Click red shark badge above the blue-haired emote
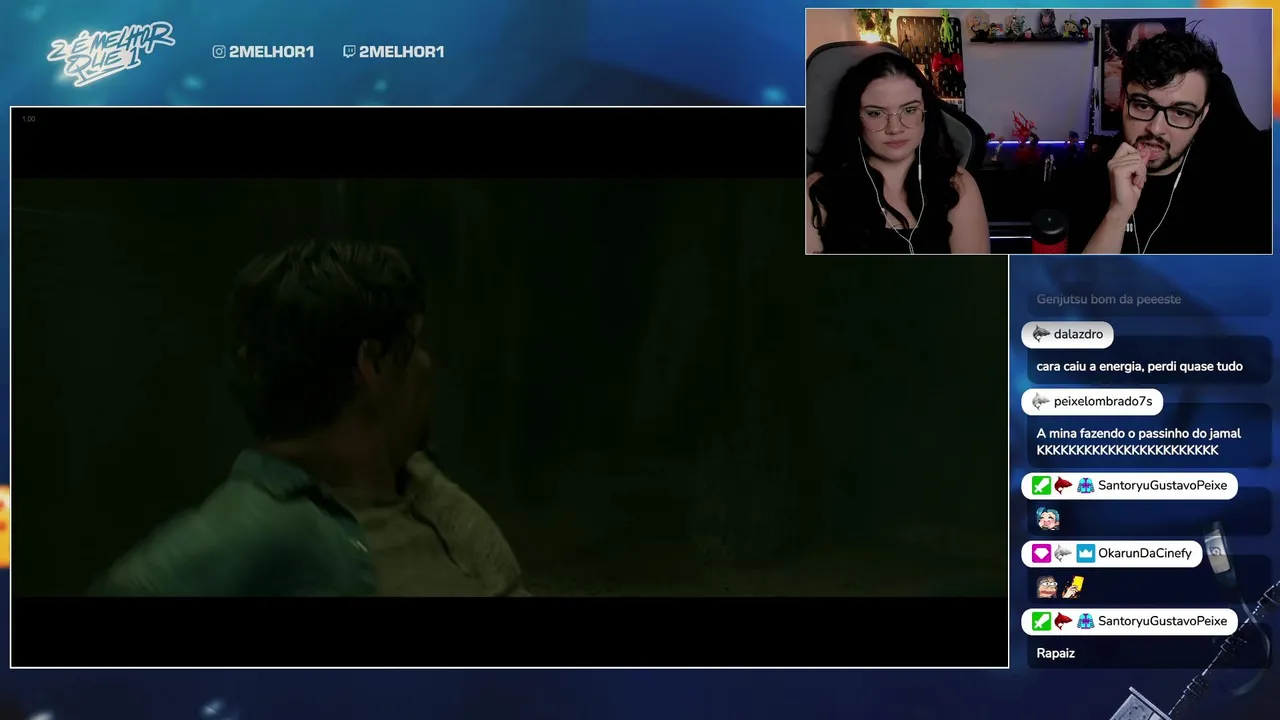1280x720 pixels. 1063,485
